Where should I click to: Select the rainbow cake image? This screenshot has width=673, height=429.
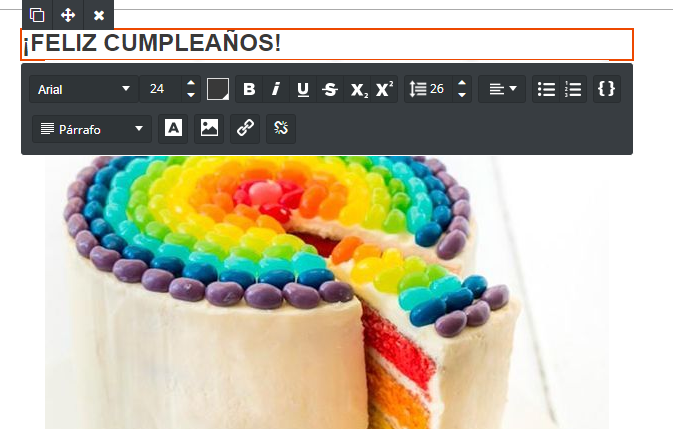coord(327,292)
